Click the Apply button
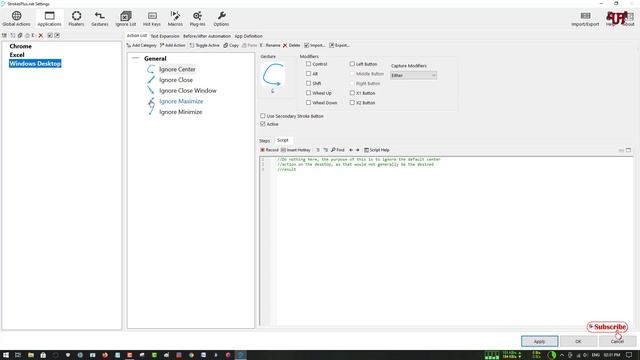The width and height of the screenshot is (640, 360). (x=539, y=341)
